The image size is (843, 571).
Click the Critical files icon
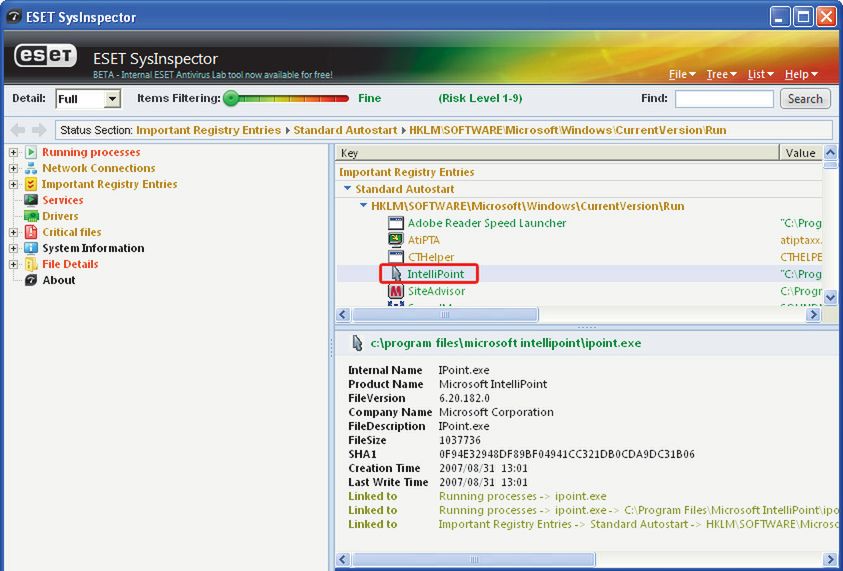click(x=31, y=232)
